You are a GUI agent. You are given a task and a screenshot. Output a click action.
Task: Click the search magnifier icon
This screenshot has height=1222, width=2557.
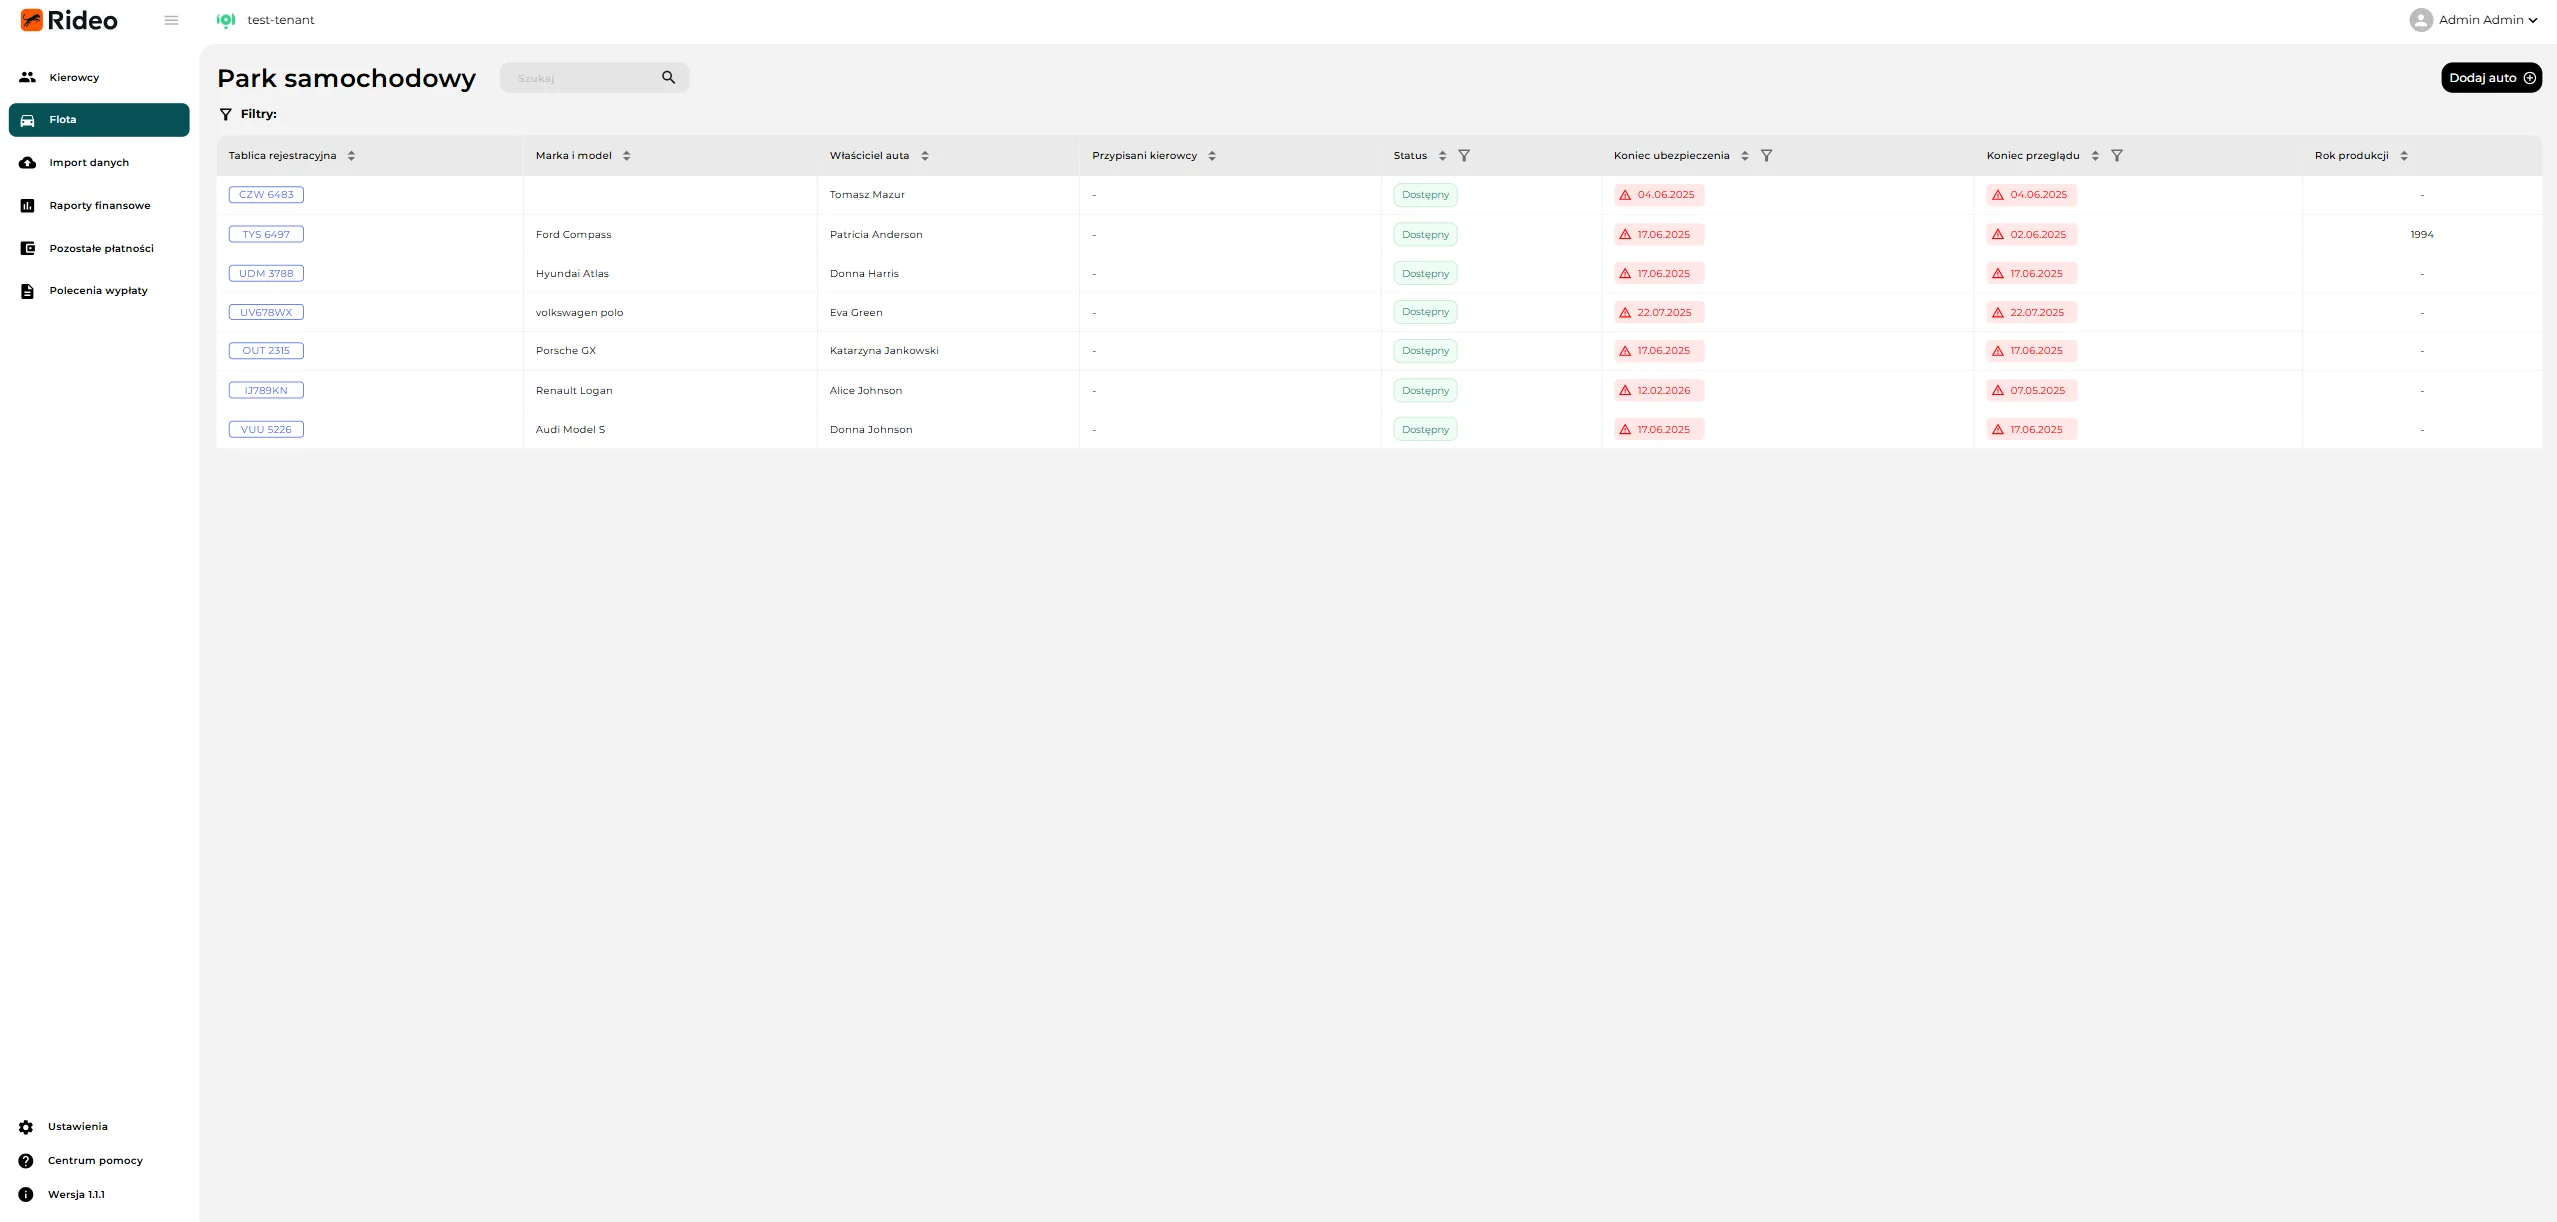click(x=669, y=77)
